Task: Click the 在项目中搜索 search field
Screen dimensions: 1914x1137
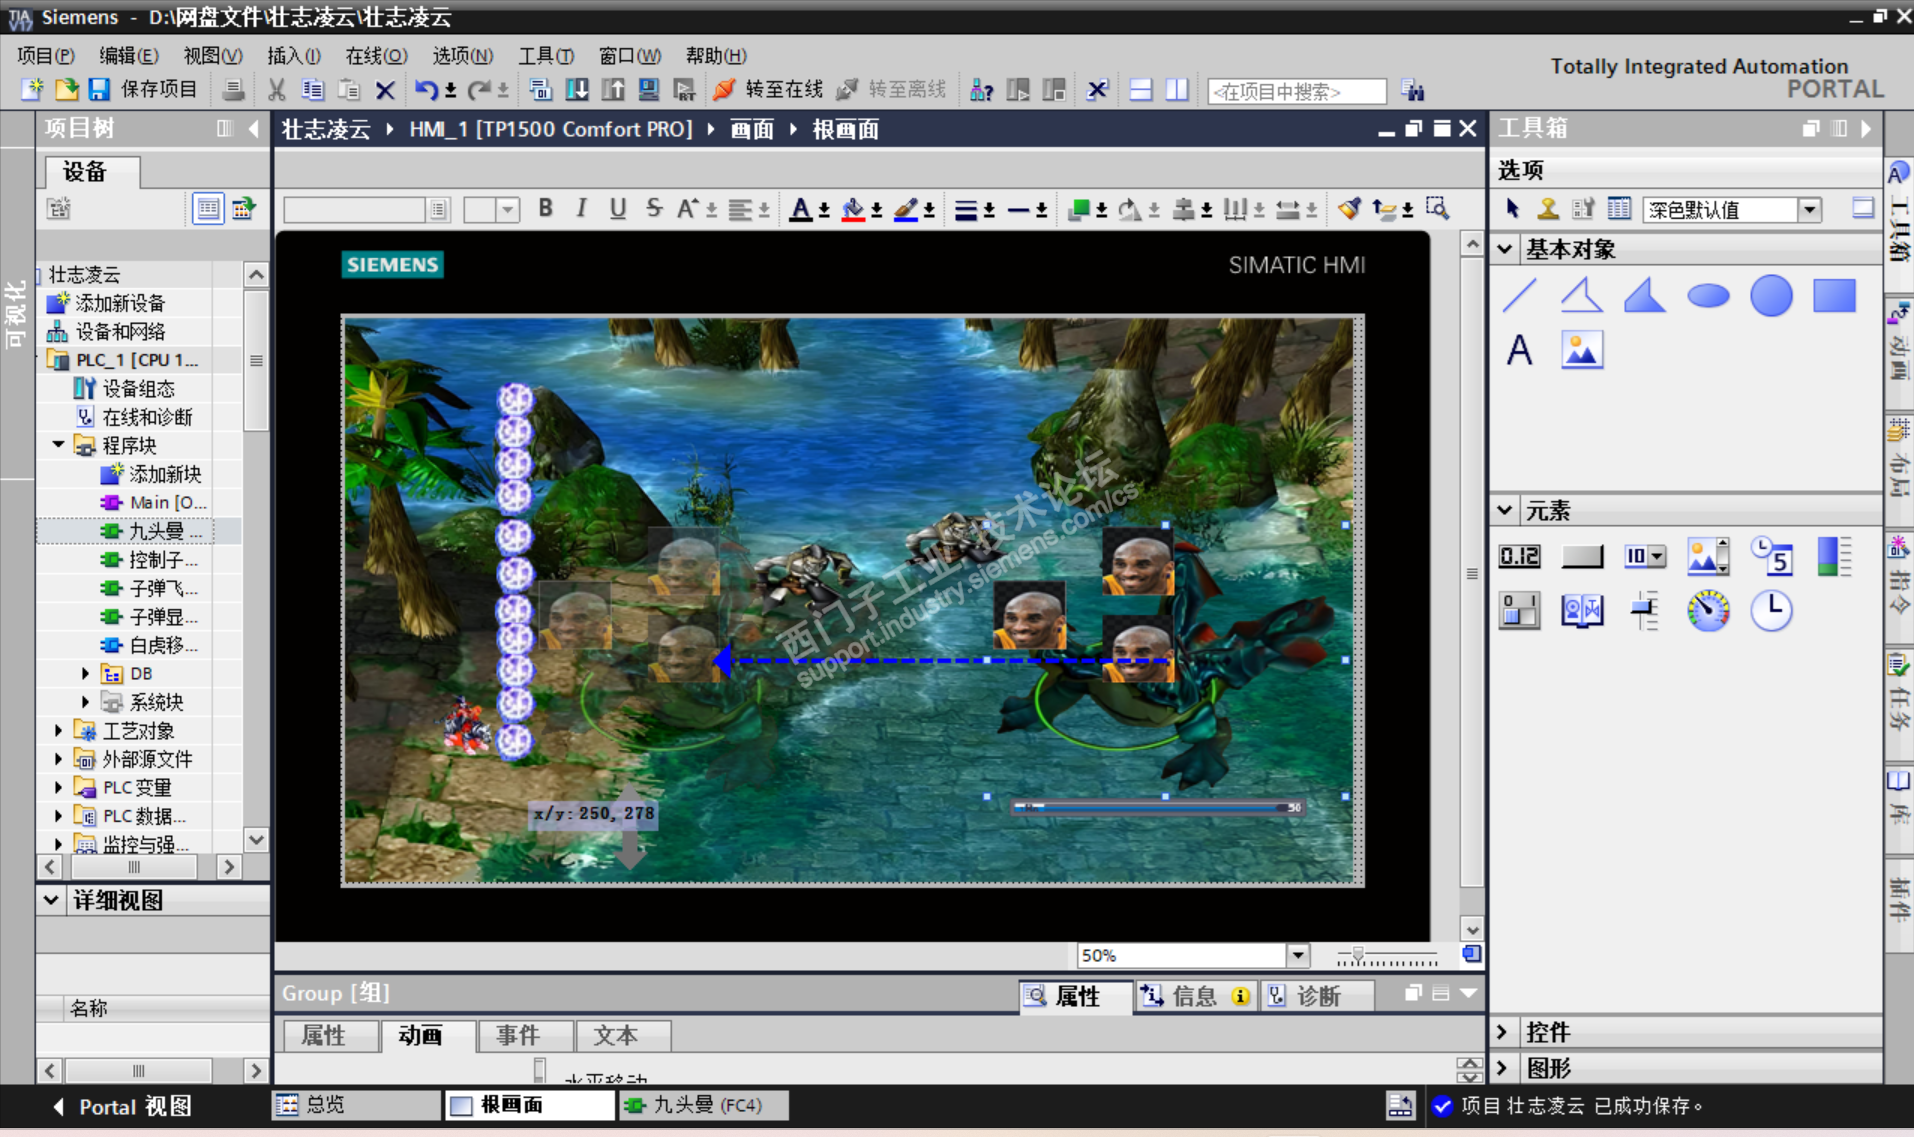Action: [x=1296, y=91]
